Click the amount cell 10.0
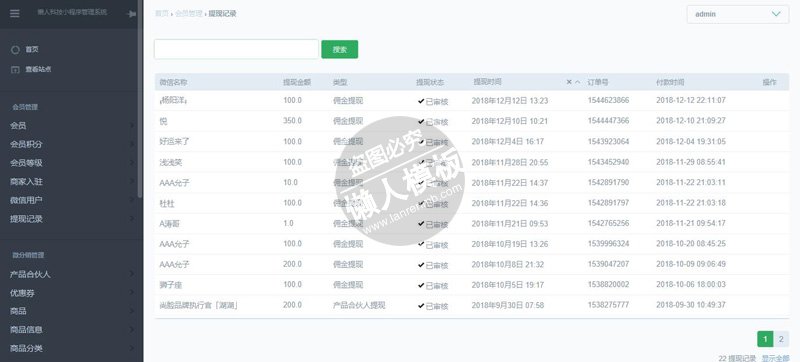Image resolution: width=800 pixels, height=362 pixels. [x=290, y=182]
